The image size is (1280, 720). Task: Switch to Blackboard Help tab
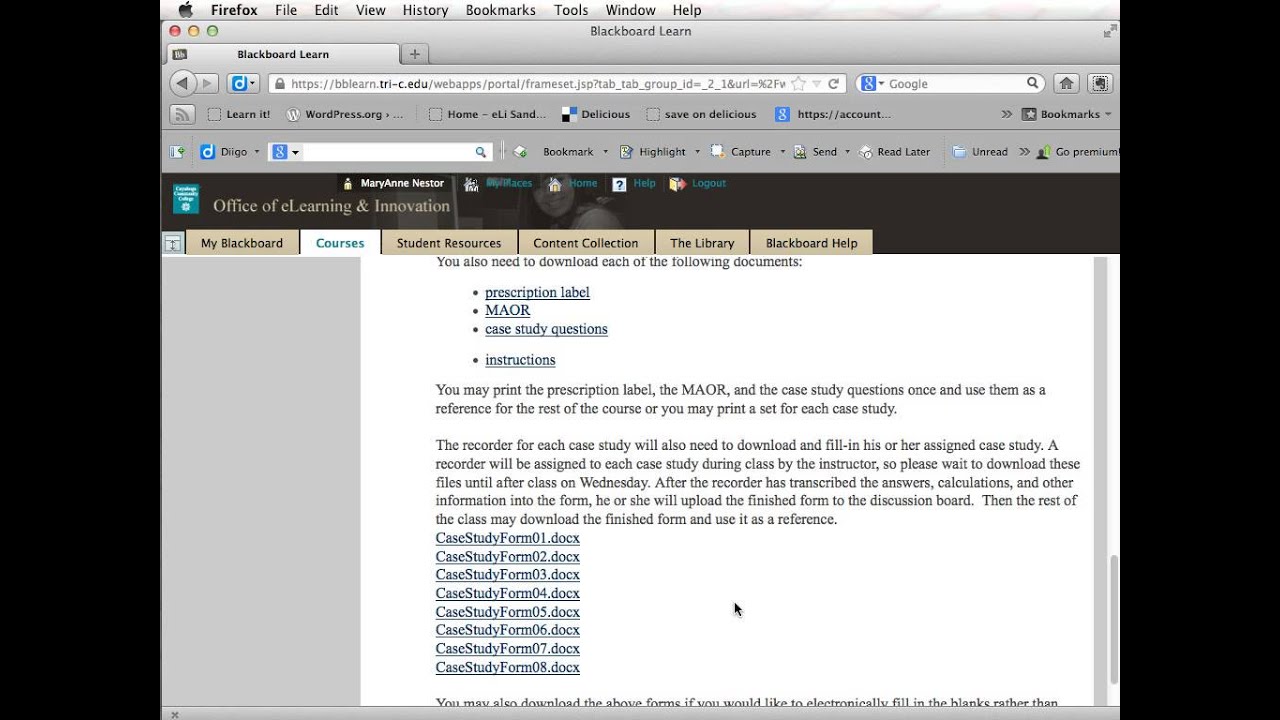[x=812, y=243]
